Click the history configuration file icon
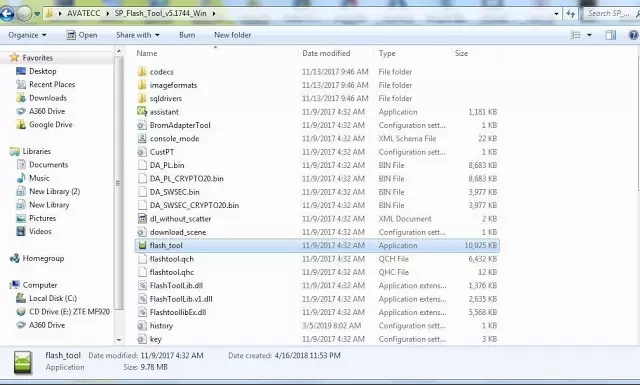 click(142, 325)
